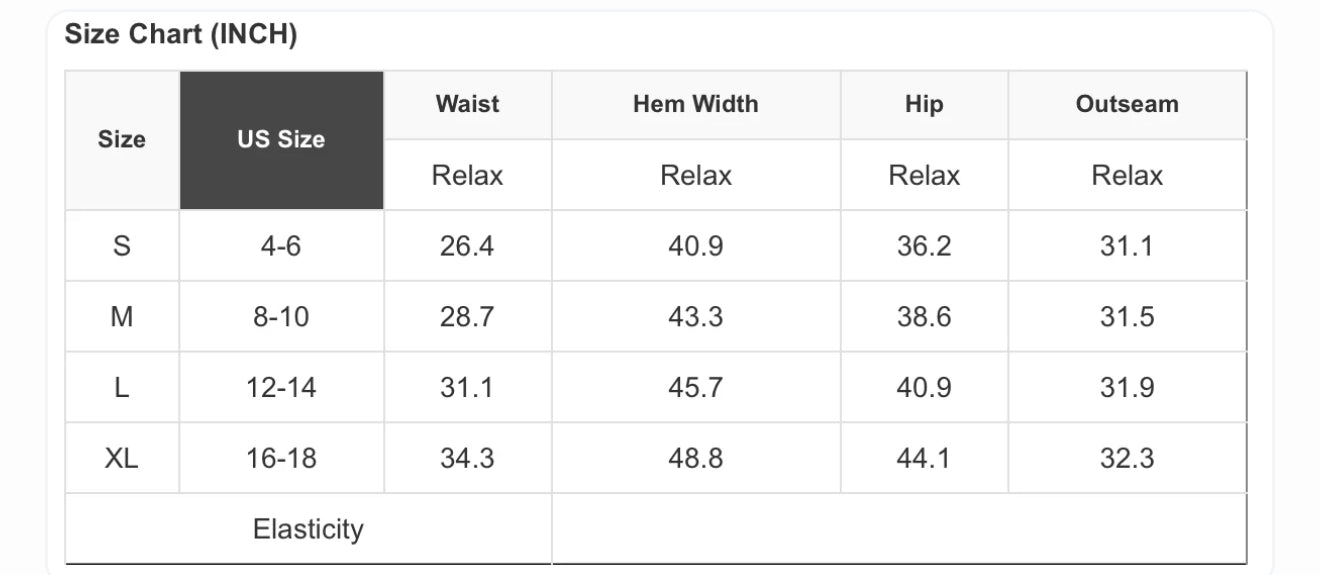This screenshot has height=575, width=1320.
Task: Click the 12-14 US size cell
Action: tap(281, 388)
